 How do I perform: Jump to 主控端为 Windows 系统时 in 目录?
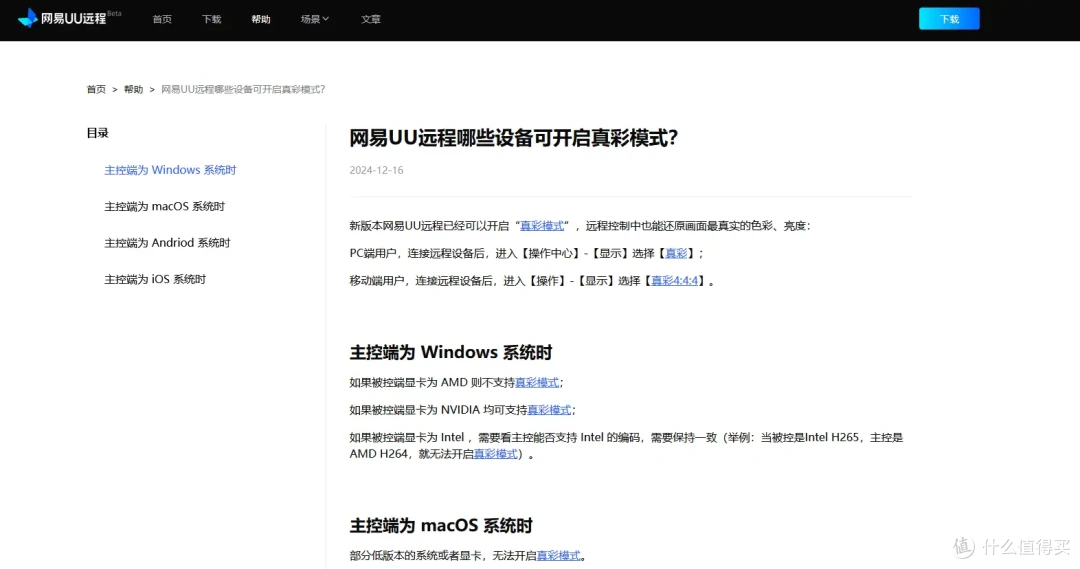pos(170,170)
